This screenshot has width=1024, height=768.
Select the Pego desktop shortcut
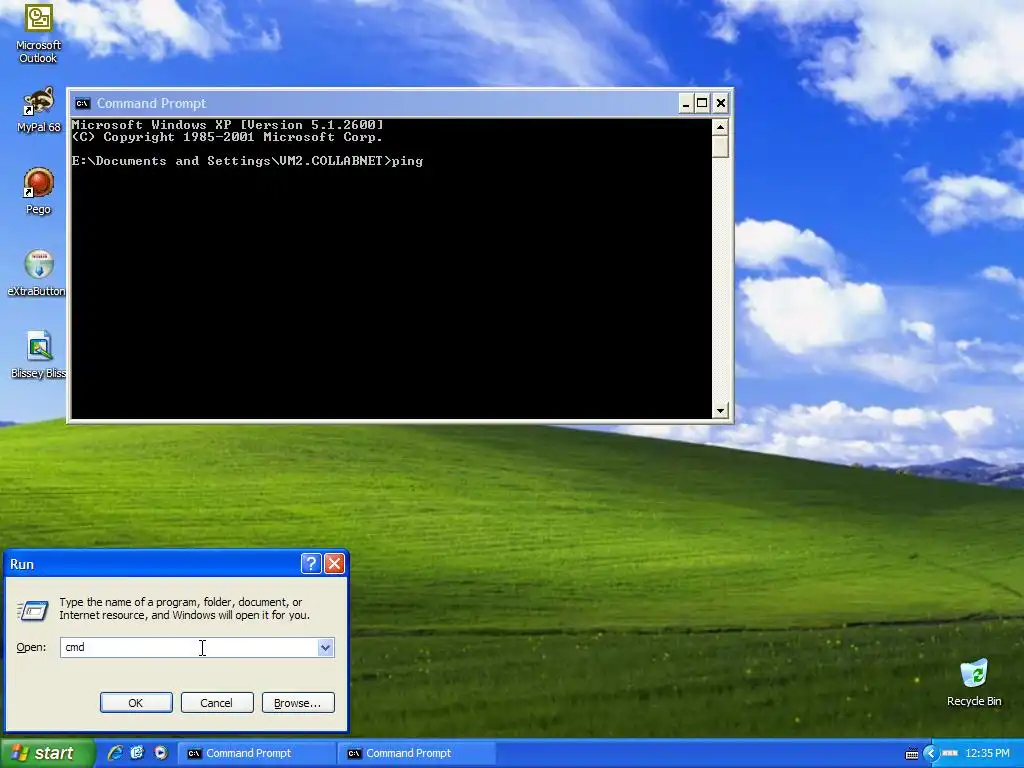(39, 191)
